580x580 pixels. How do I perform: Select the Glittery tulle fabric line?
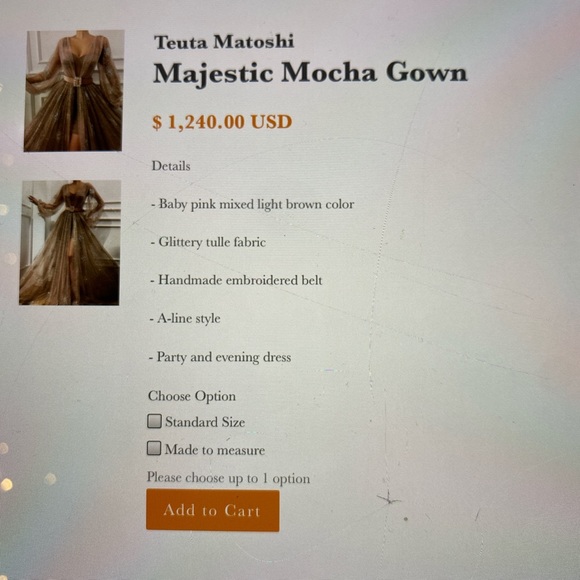coord(208,243)
